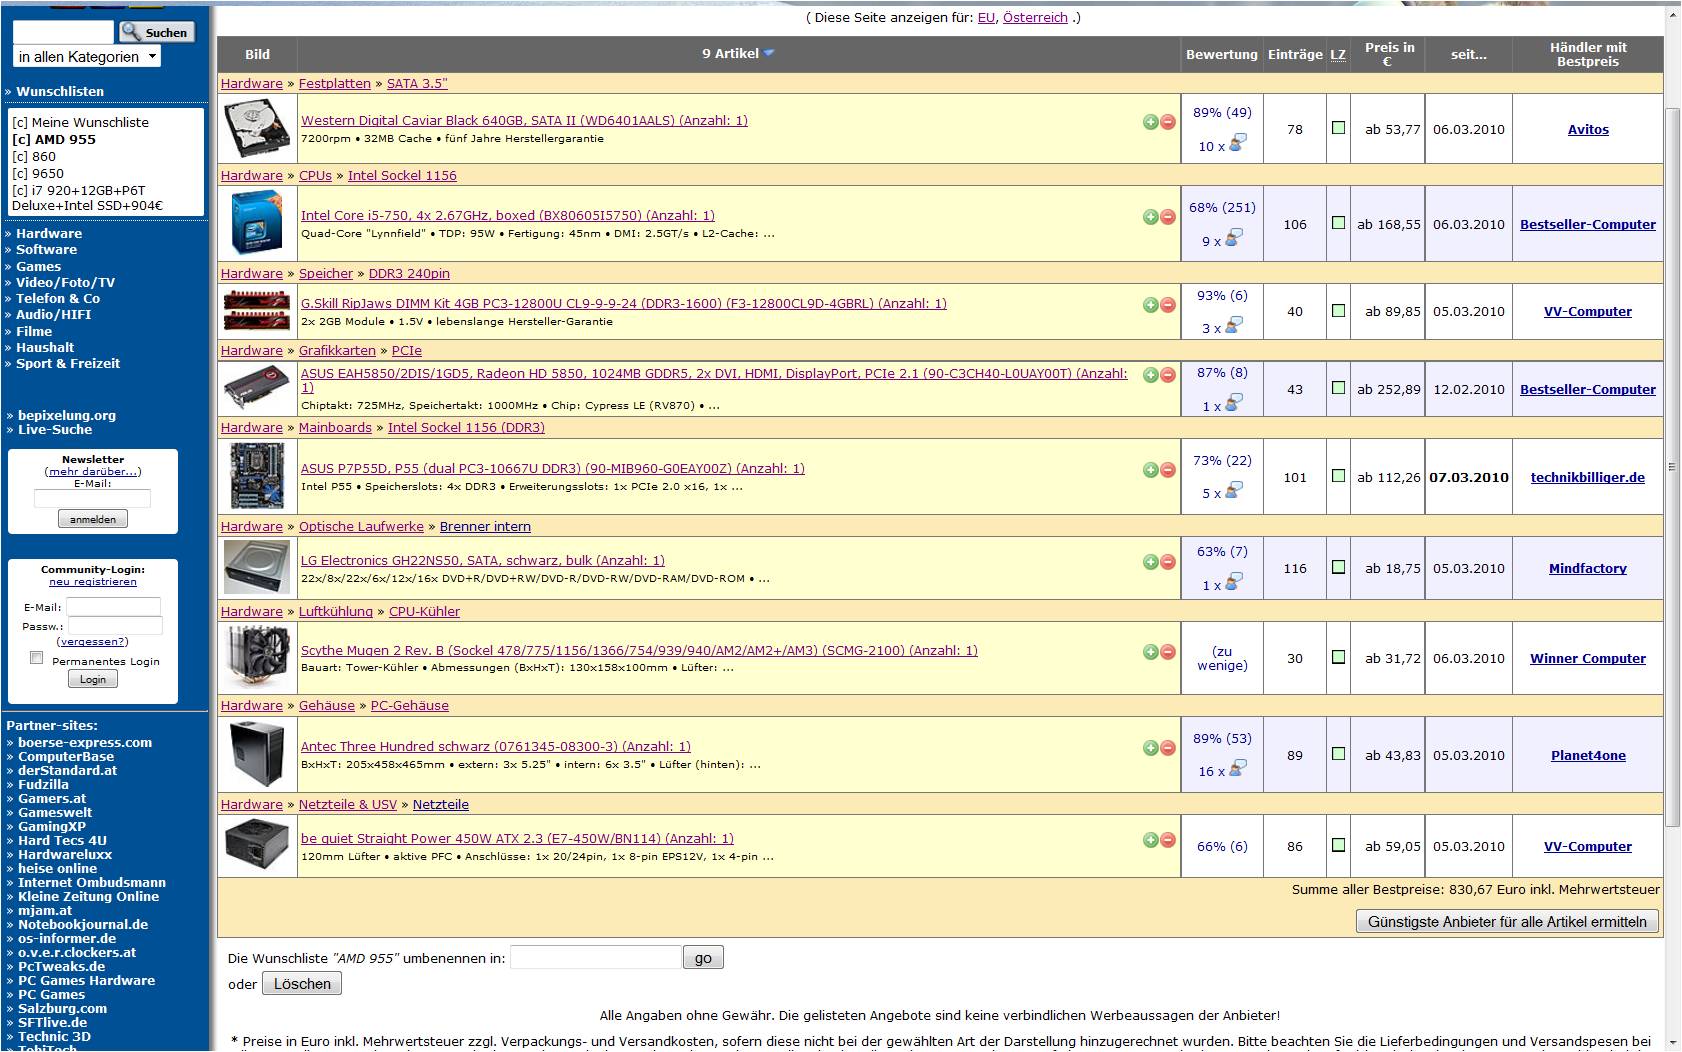The image size is (1682, 1052).
Task: Open the 'in allen Kategorien' dropdown
Action: click(x=88, y=57)
